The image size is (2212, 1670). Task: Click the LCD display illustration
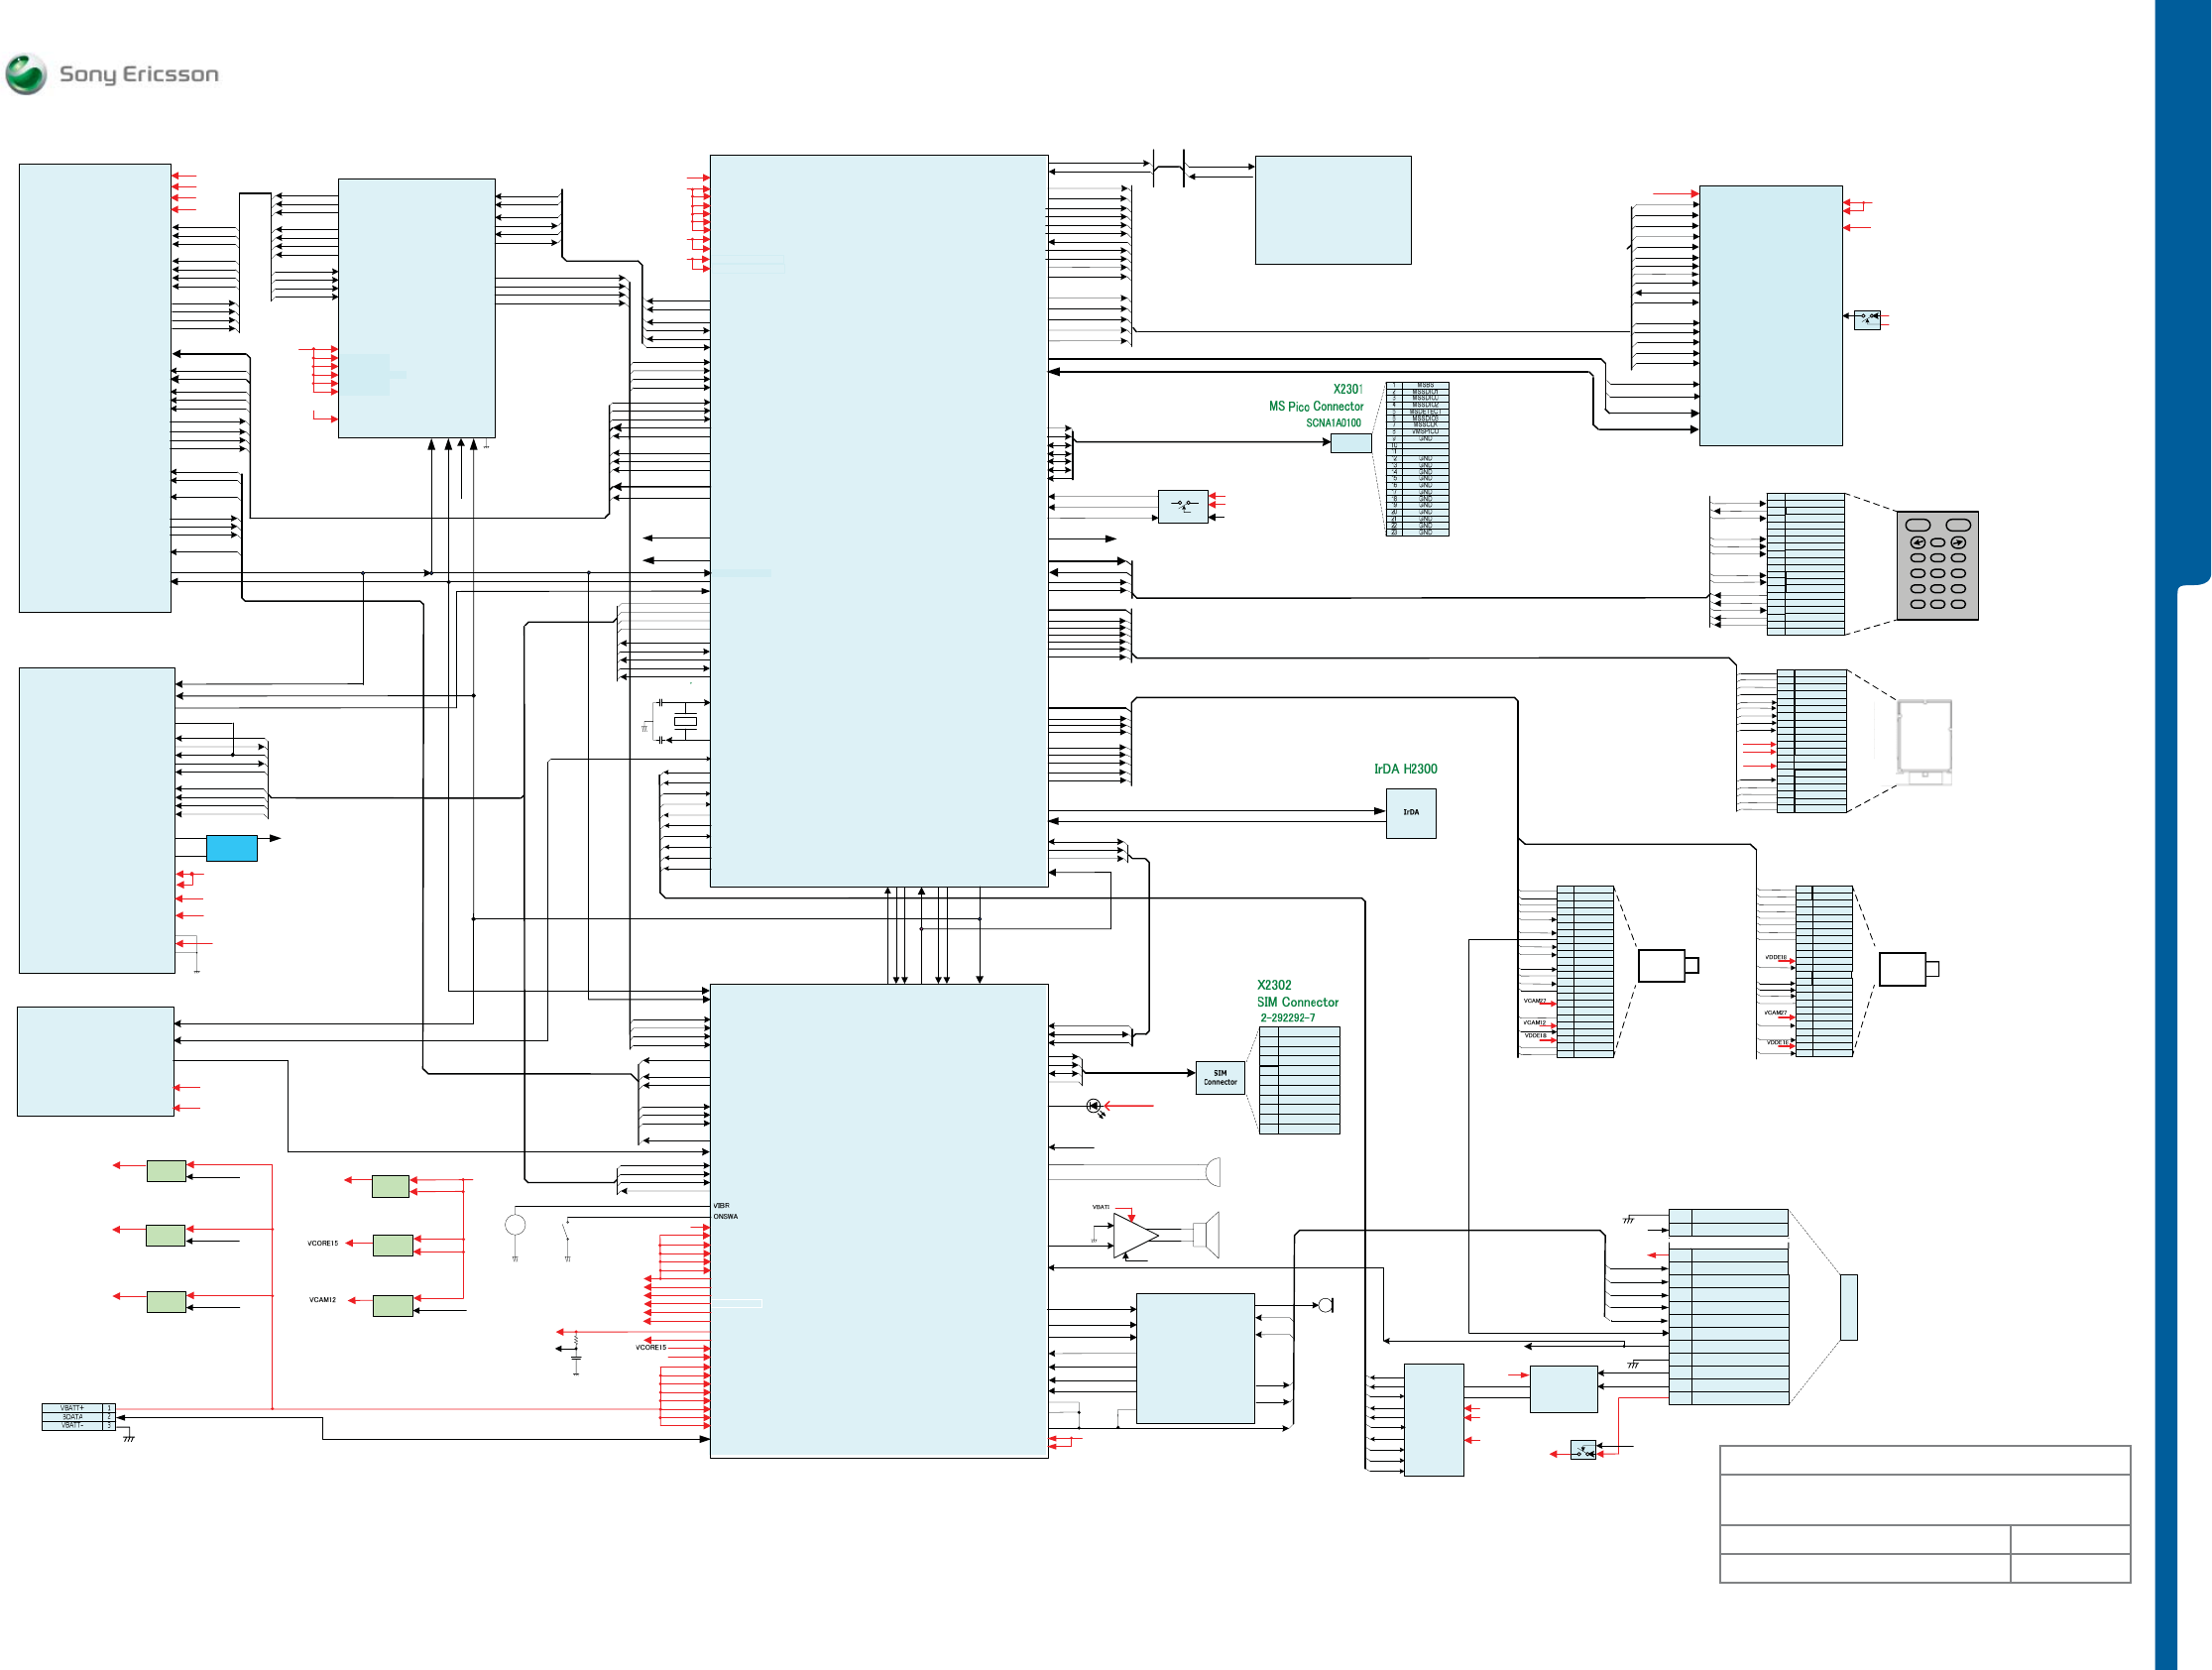tap(1925, 741)
